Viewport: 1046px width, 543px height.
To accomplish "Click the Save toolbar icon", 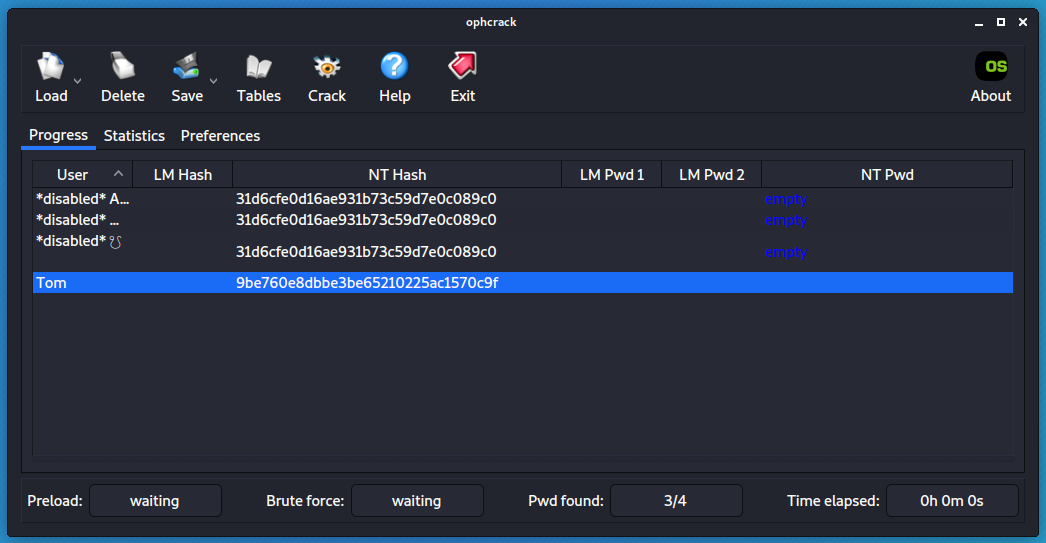I will 186,68.
